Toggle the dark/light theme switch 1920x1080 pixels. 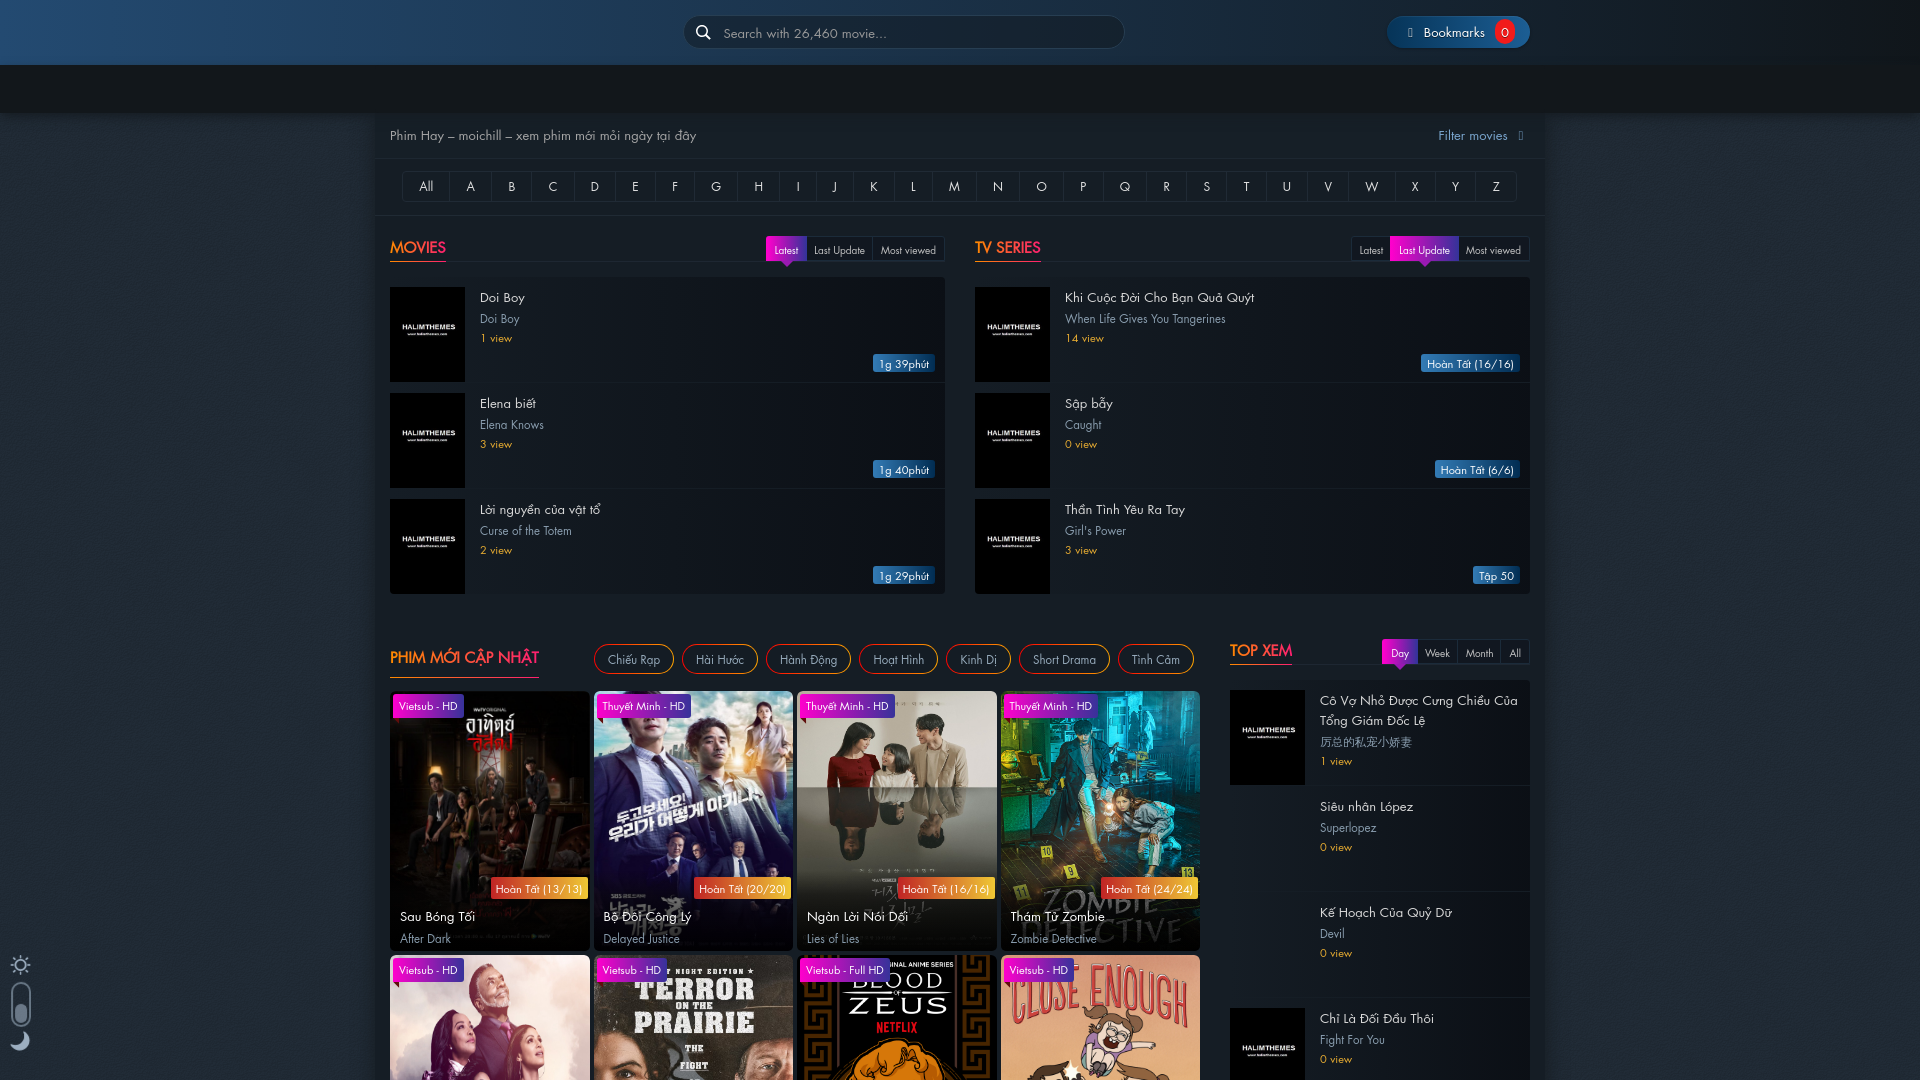click(21, 1004)
